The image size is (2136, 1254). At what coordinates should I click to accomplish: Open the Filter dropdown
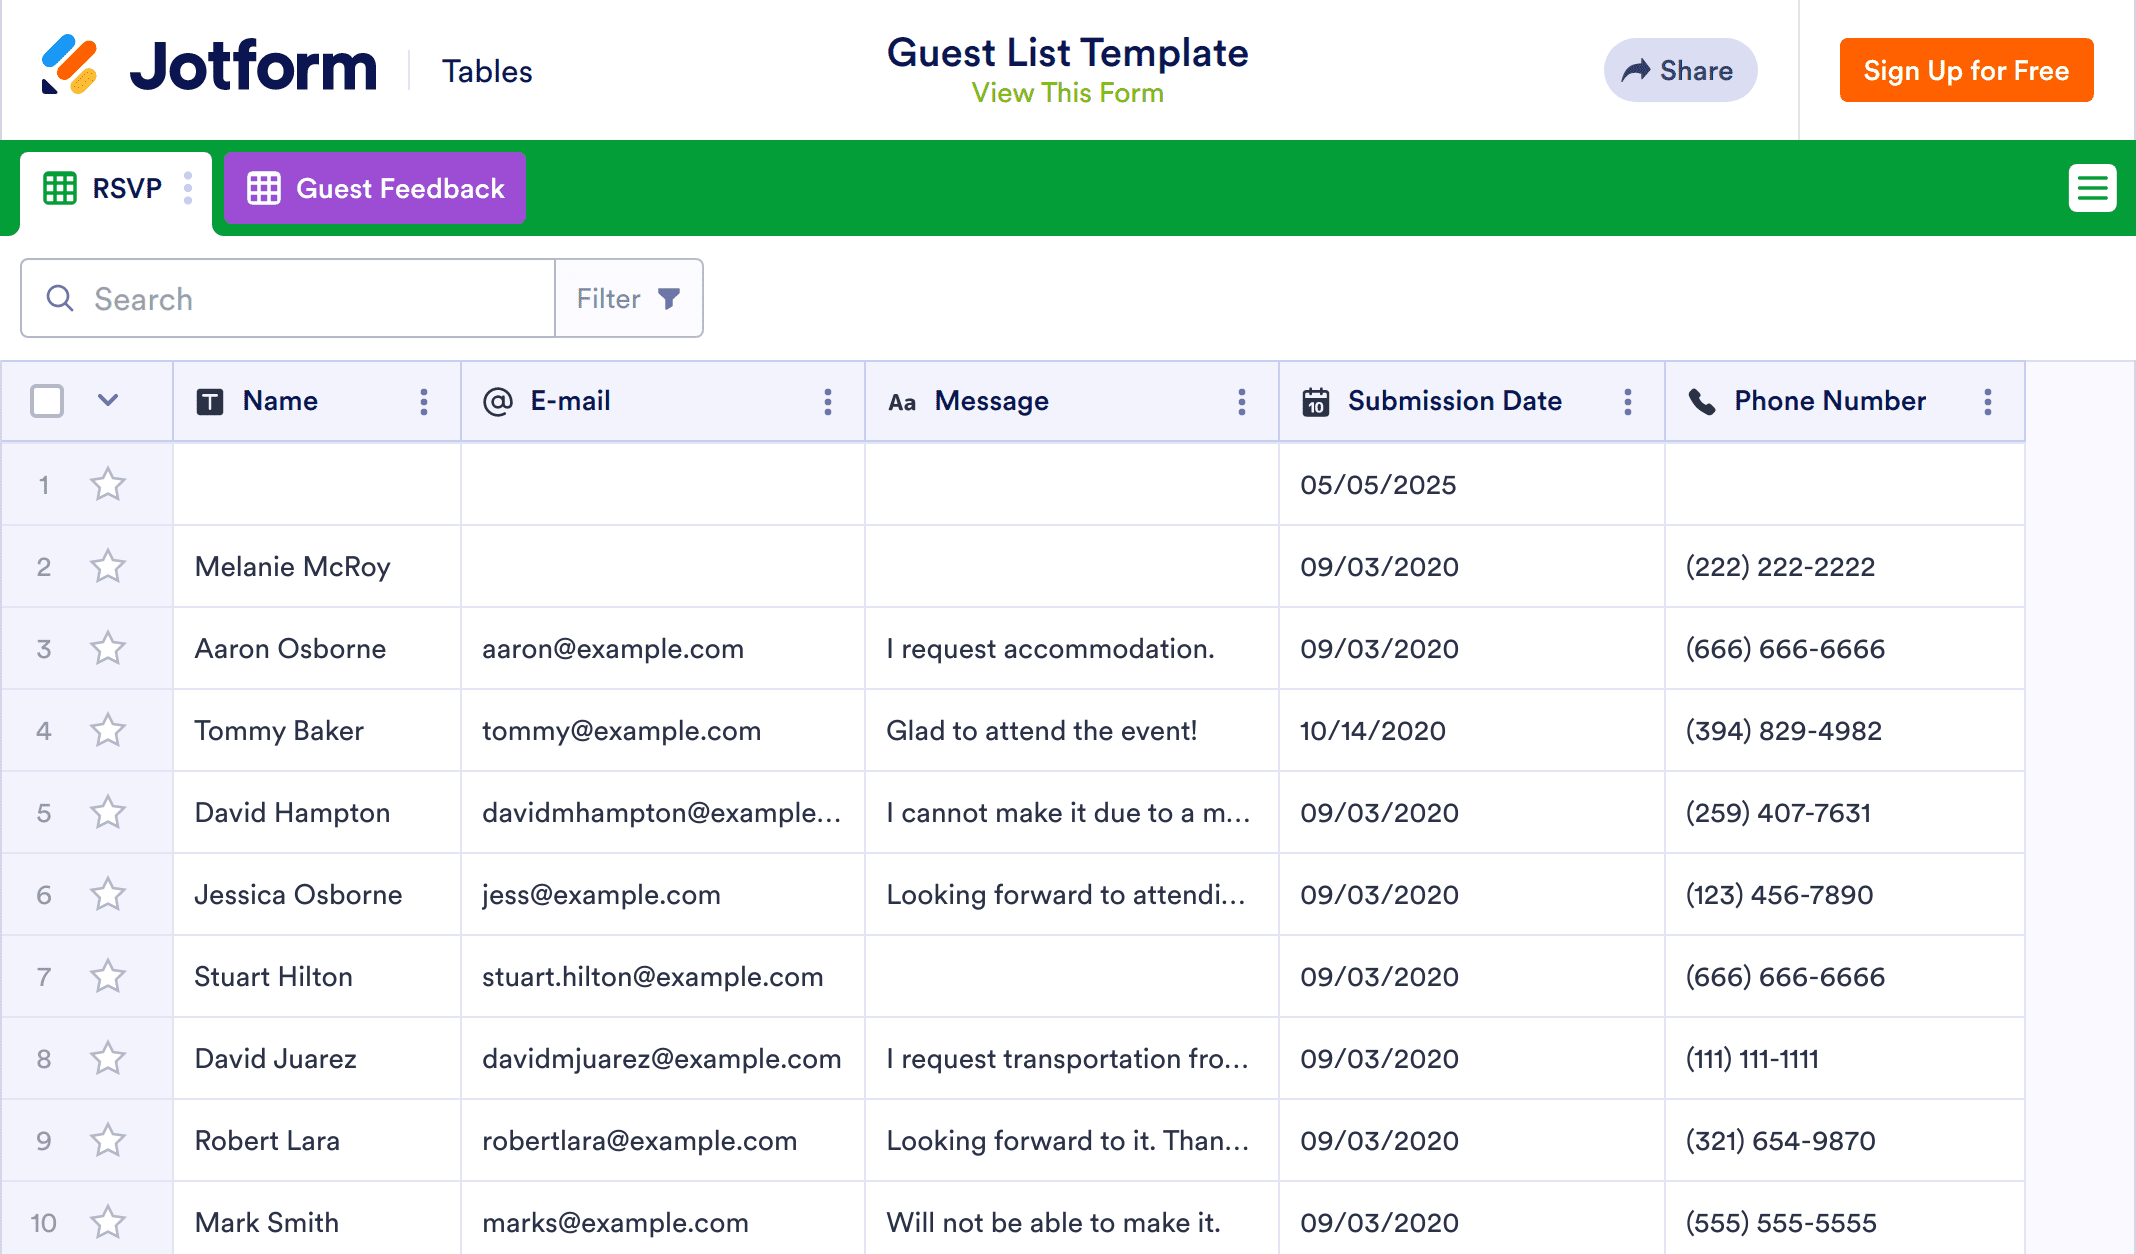coord(628,299)
